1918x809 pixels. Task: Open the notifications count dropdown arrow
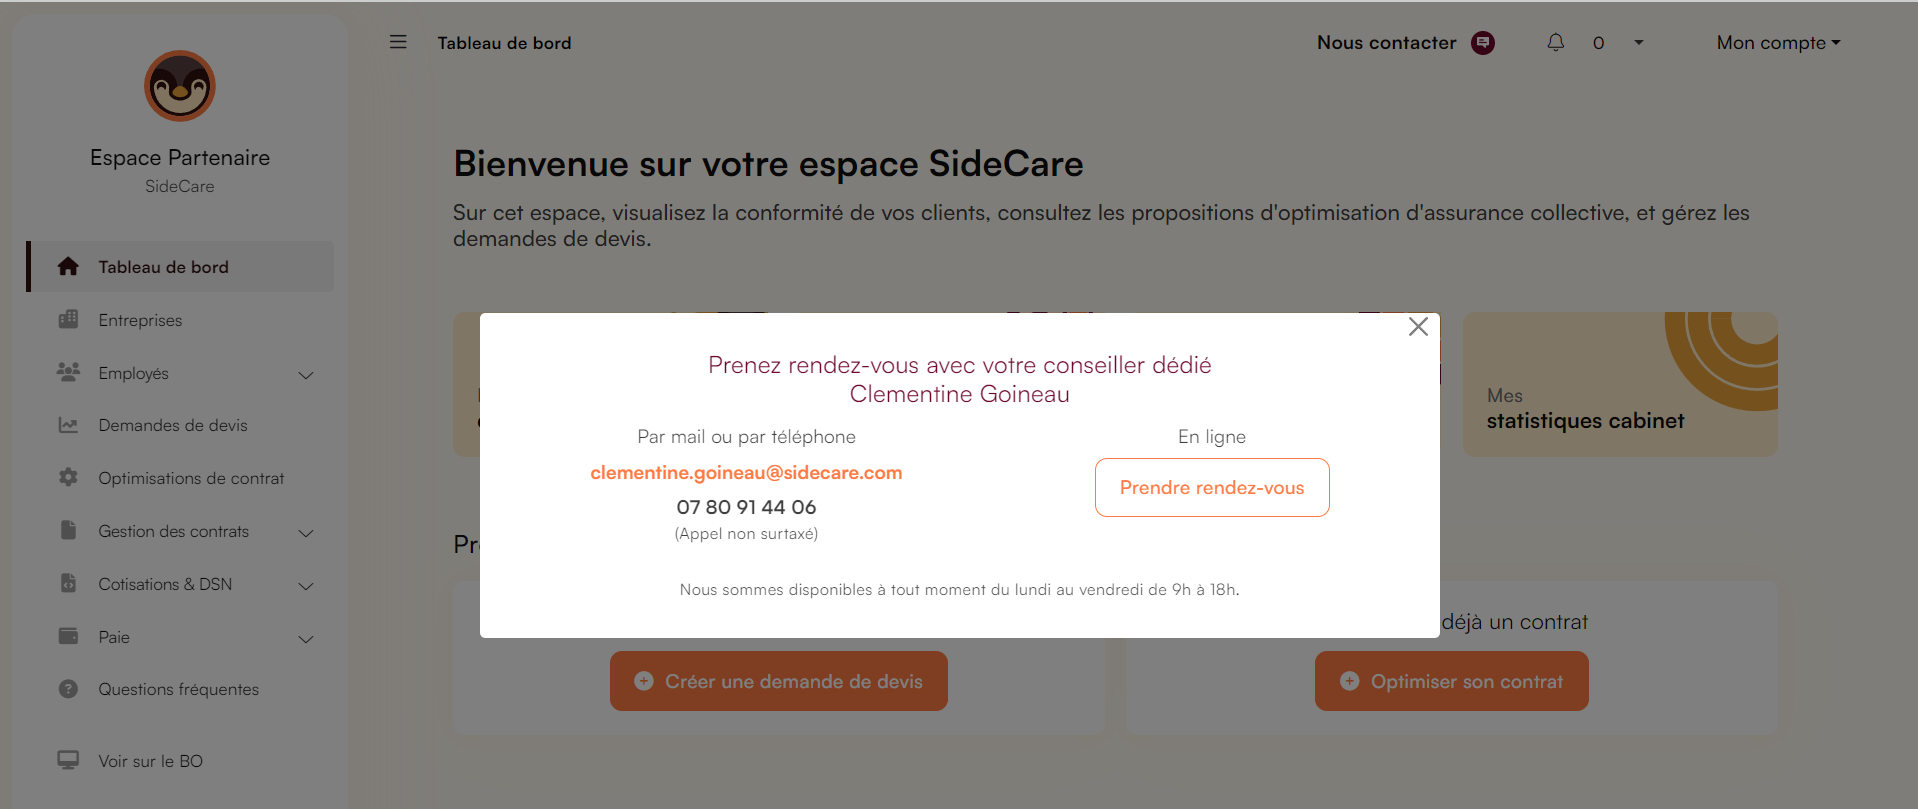coord(1638,42)
